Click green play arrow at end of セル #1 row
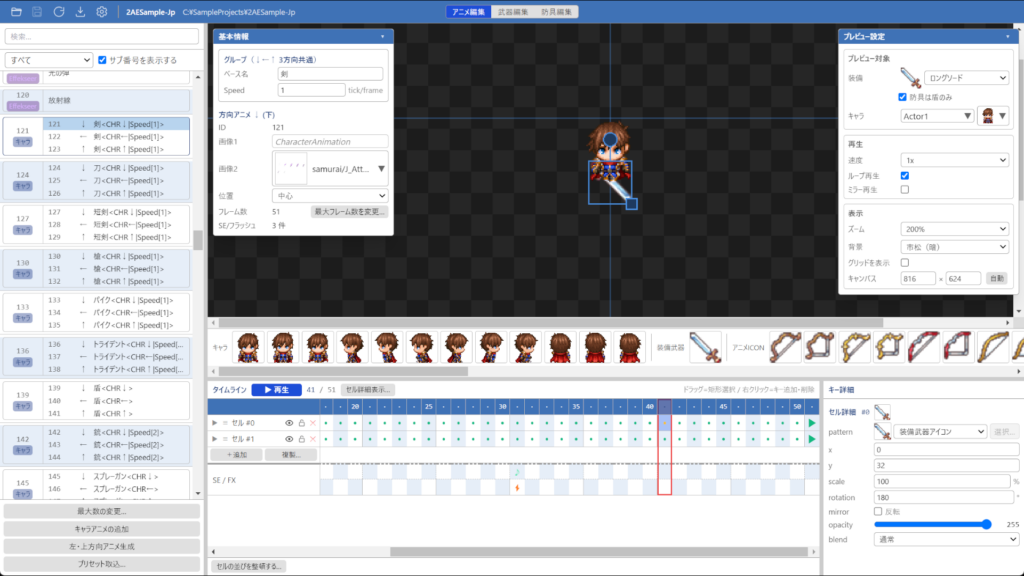This screenshot has width=1024, height=576. click(812, 439)
